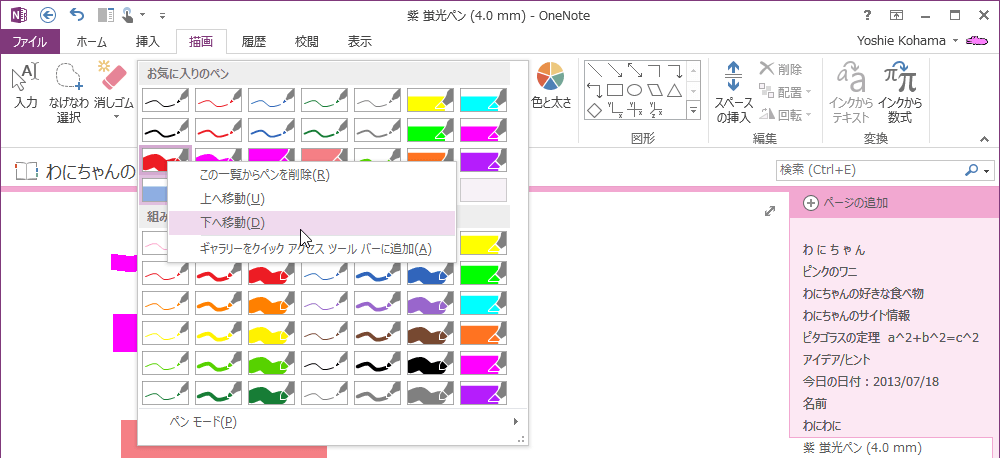Pick the rectangle shape
1000x458 pixels.
(x=614, y=89)
